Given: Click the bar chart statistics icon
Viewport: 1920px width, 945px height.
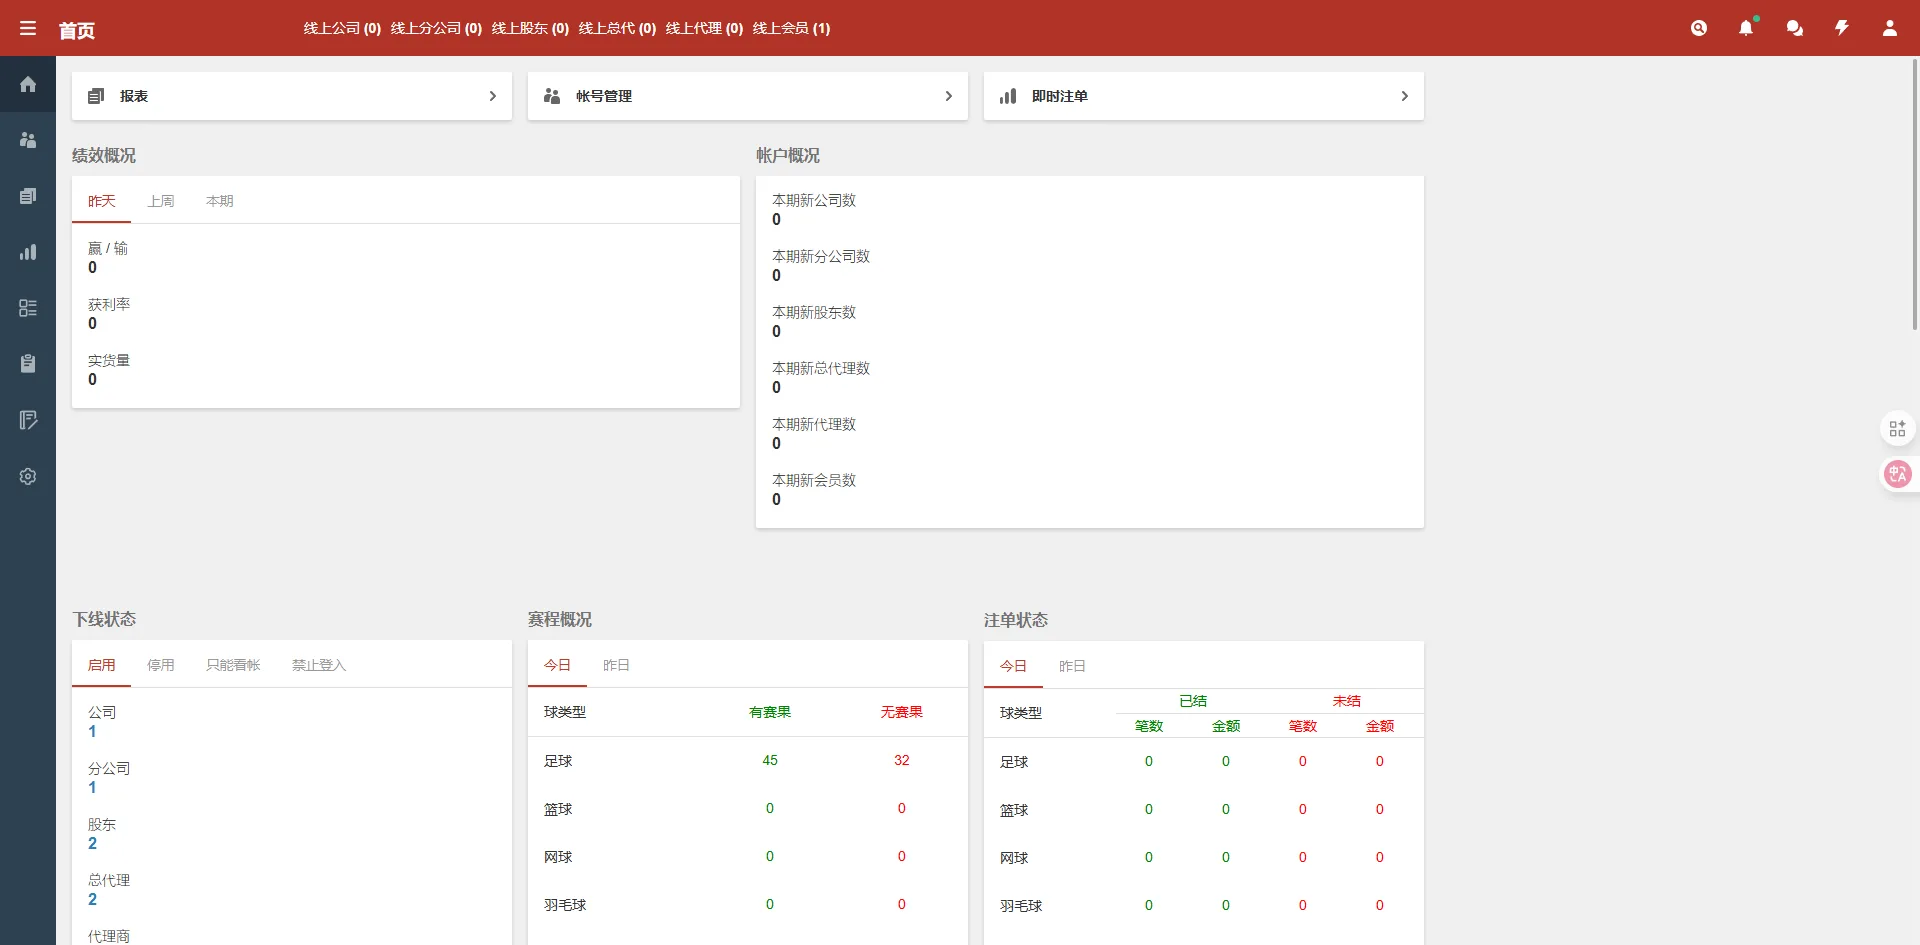Looking at the screenshot, I should point(27,252).
